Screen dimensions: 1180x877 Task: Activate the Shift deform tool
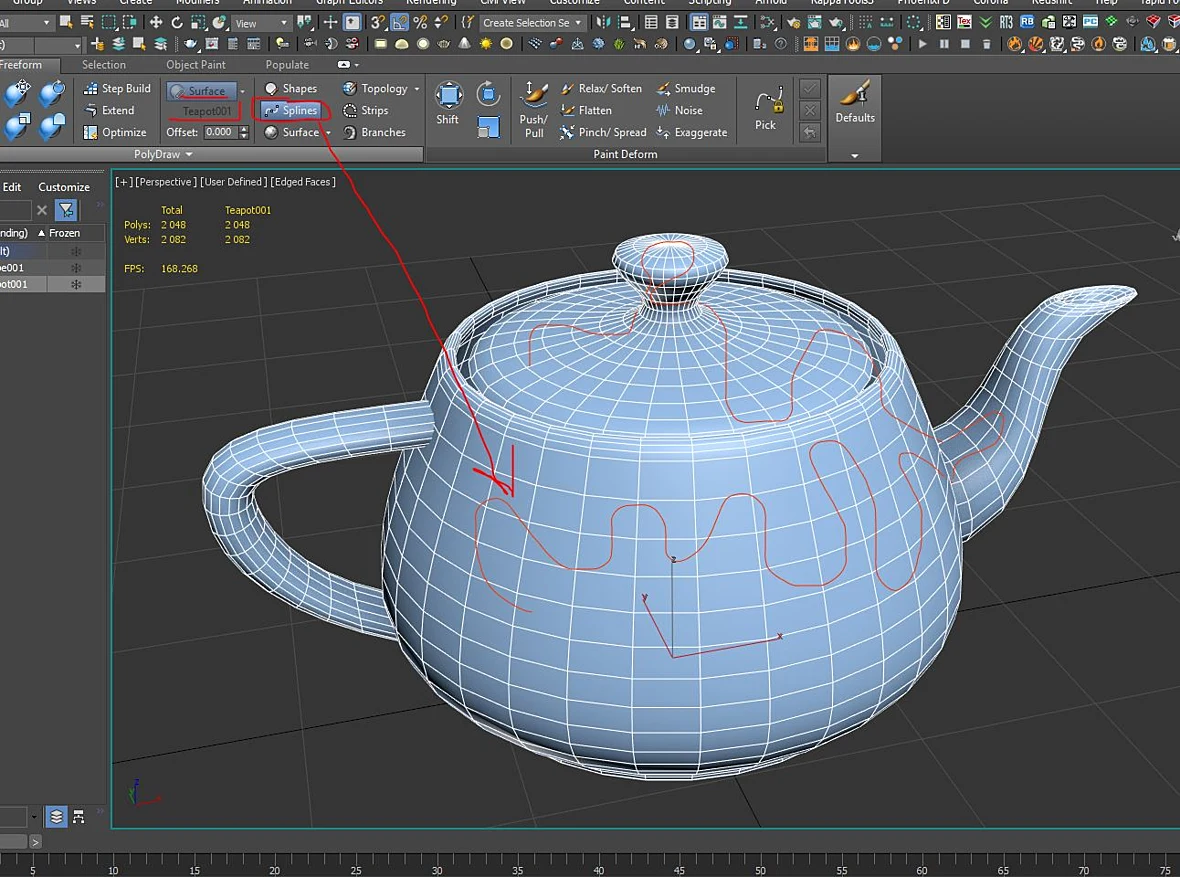pyautogui.click(x=449, y=103)
